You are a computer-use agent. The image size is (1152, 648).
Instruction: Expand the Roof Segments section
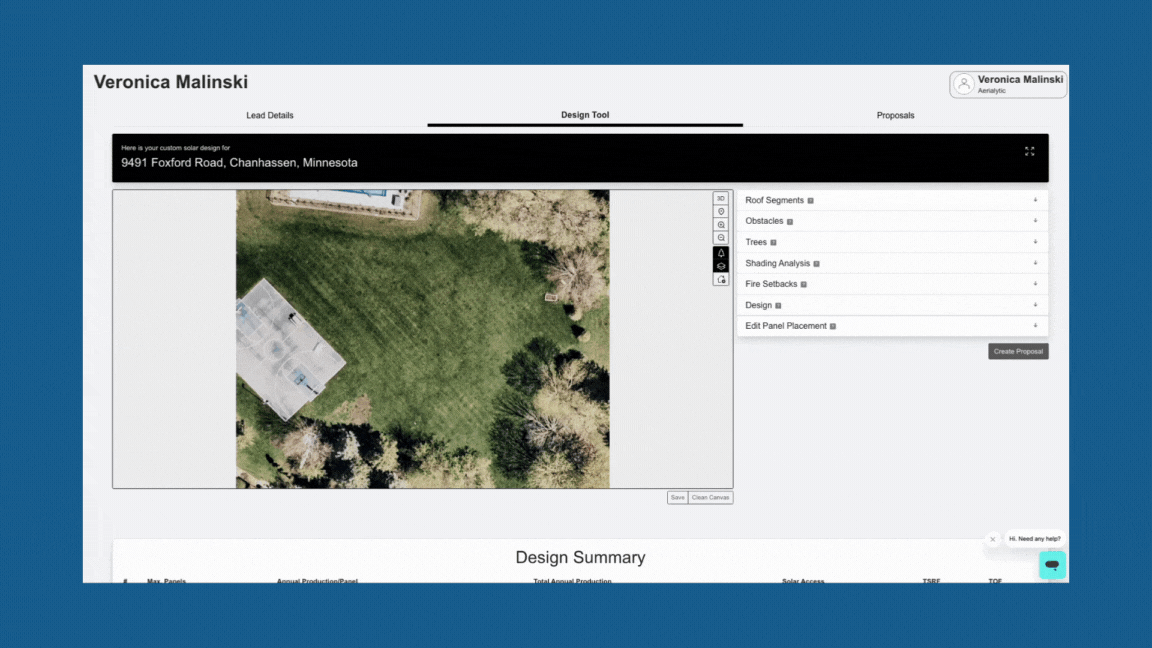point(892,200)
